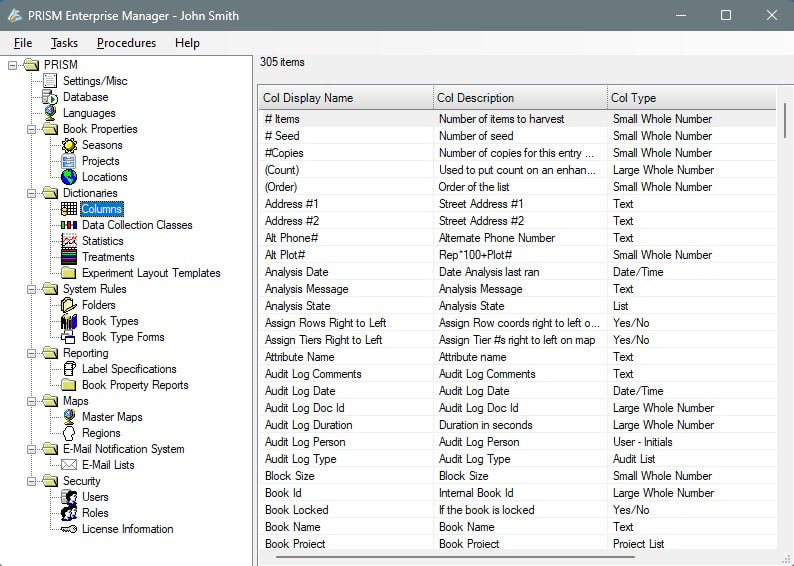Select the 'Block Size' display name row
The image size is (794, 566).
click(517, 476)
